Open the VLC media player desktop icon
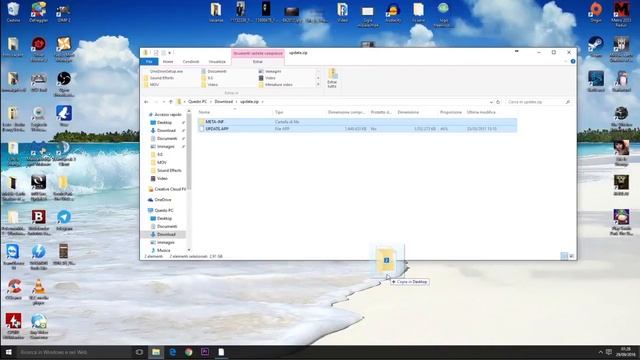The height and width of the screenshot is (360, 640). (x=39, y=292)
